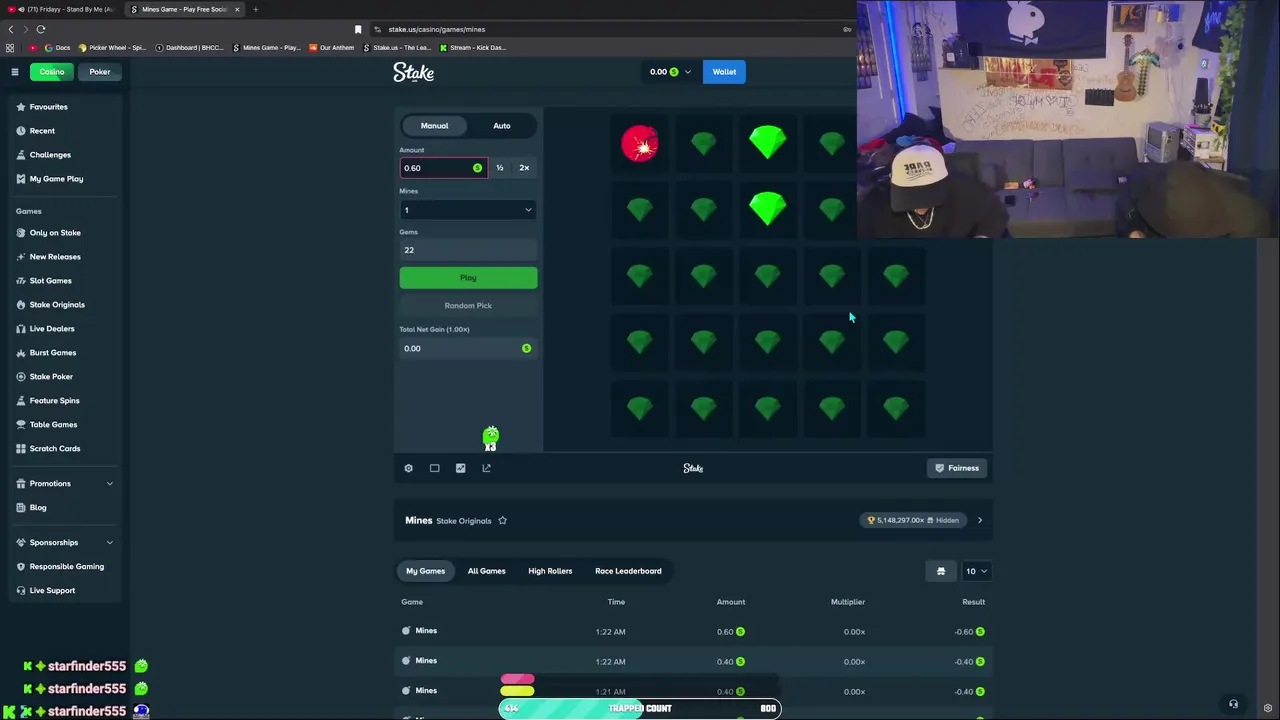The image size is (1280, 720).
Task: Select the All Games tab
Action: [x=487, y=571]
